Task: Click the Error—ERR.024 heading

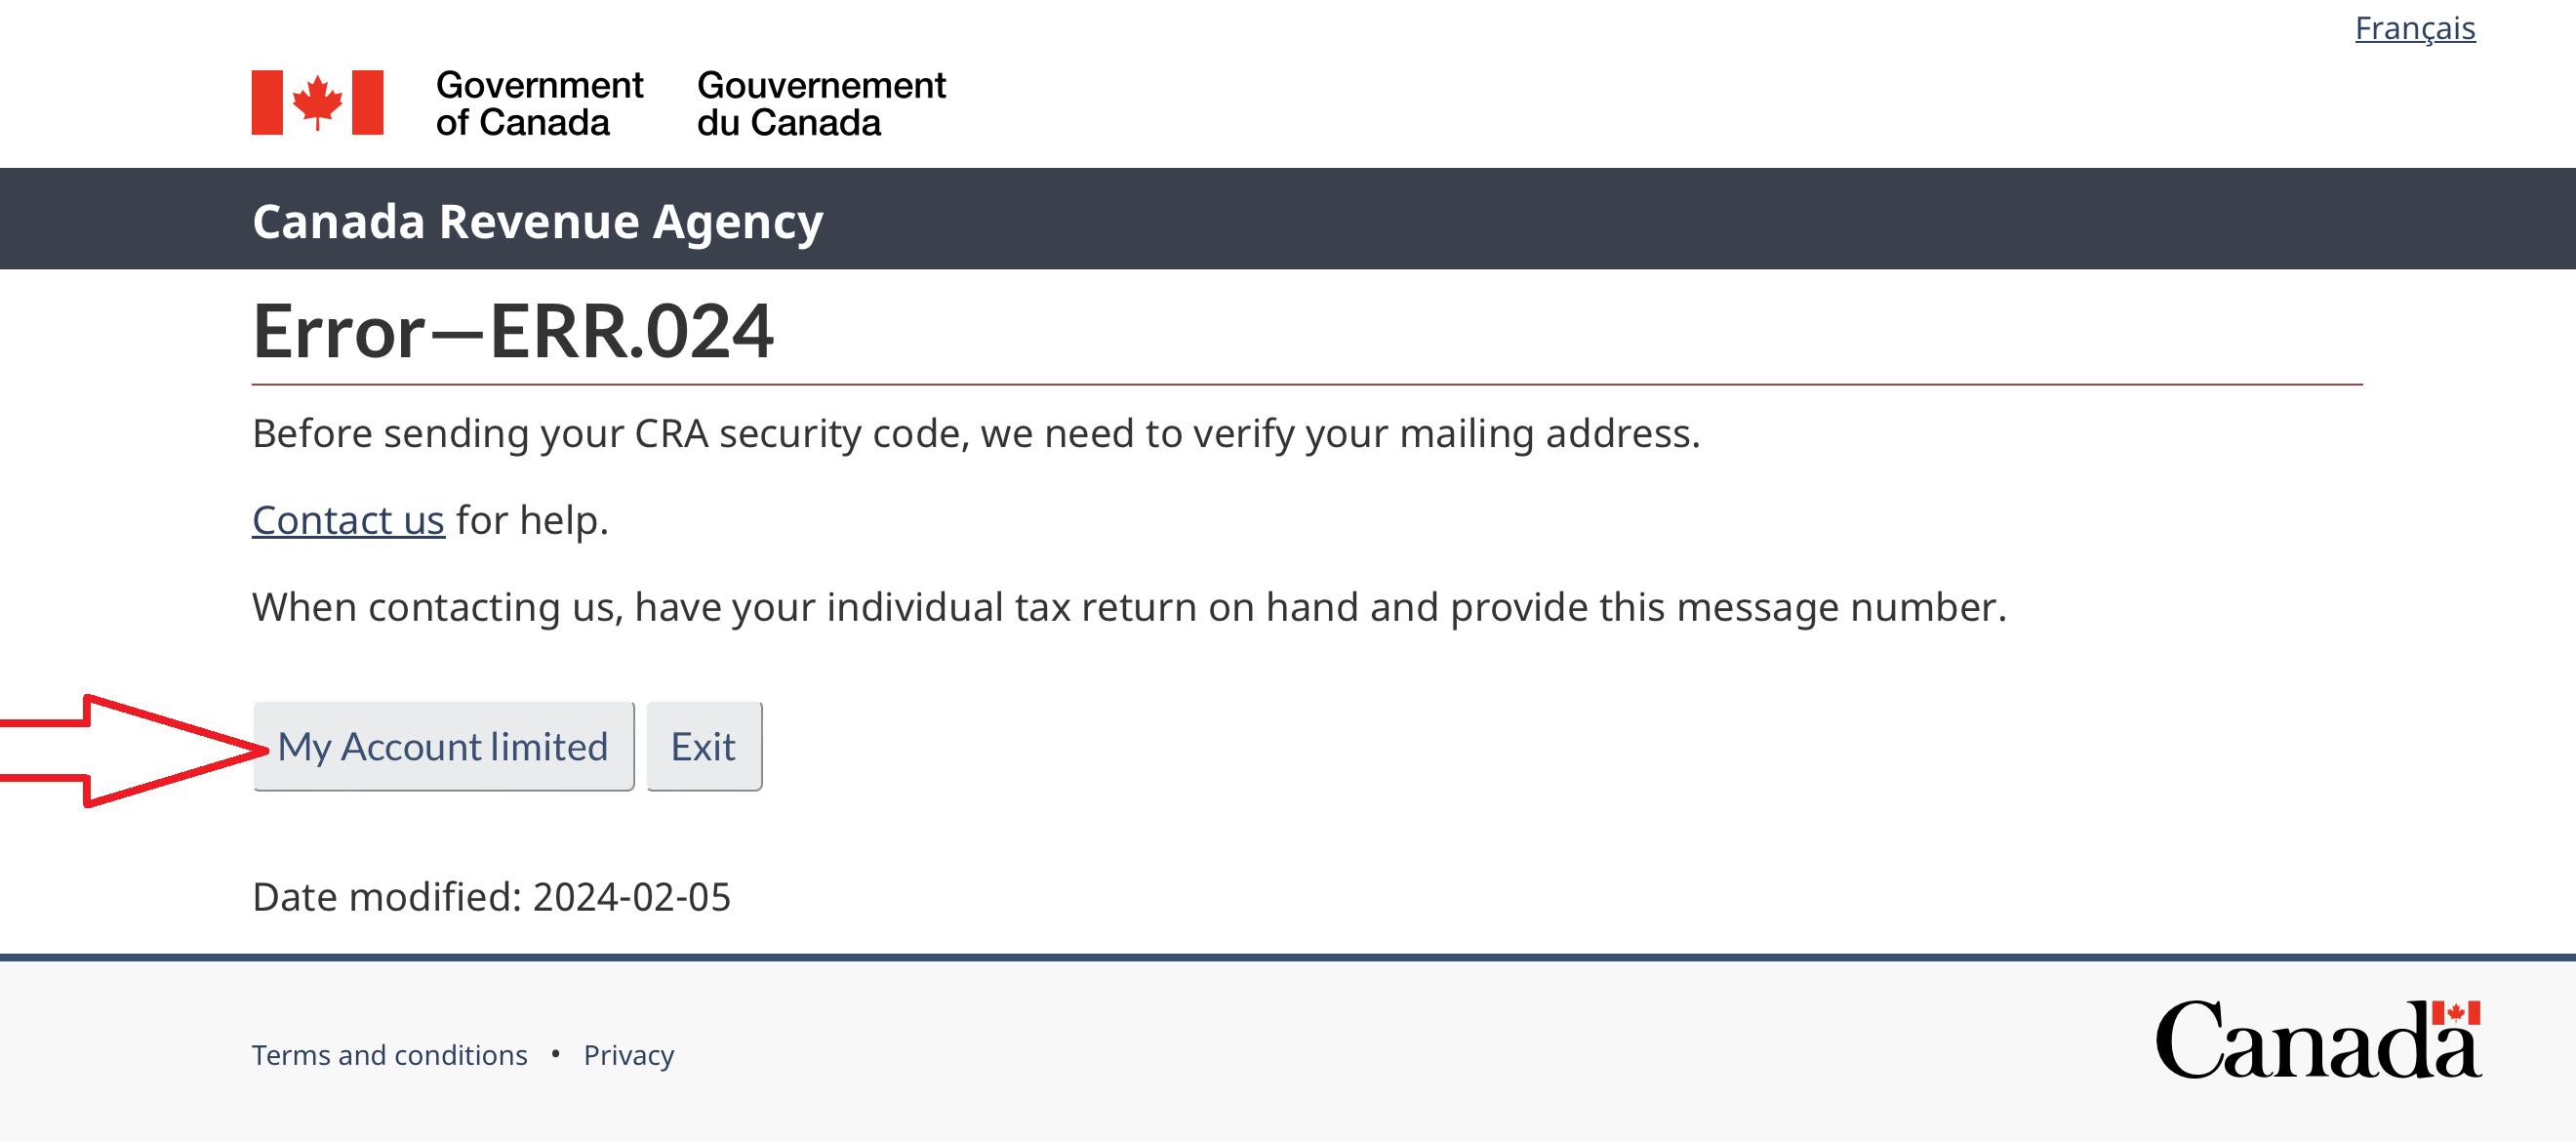Action: [x=513, y=331]
